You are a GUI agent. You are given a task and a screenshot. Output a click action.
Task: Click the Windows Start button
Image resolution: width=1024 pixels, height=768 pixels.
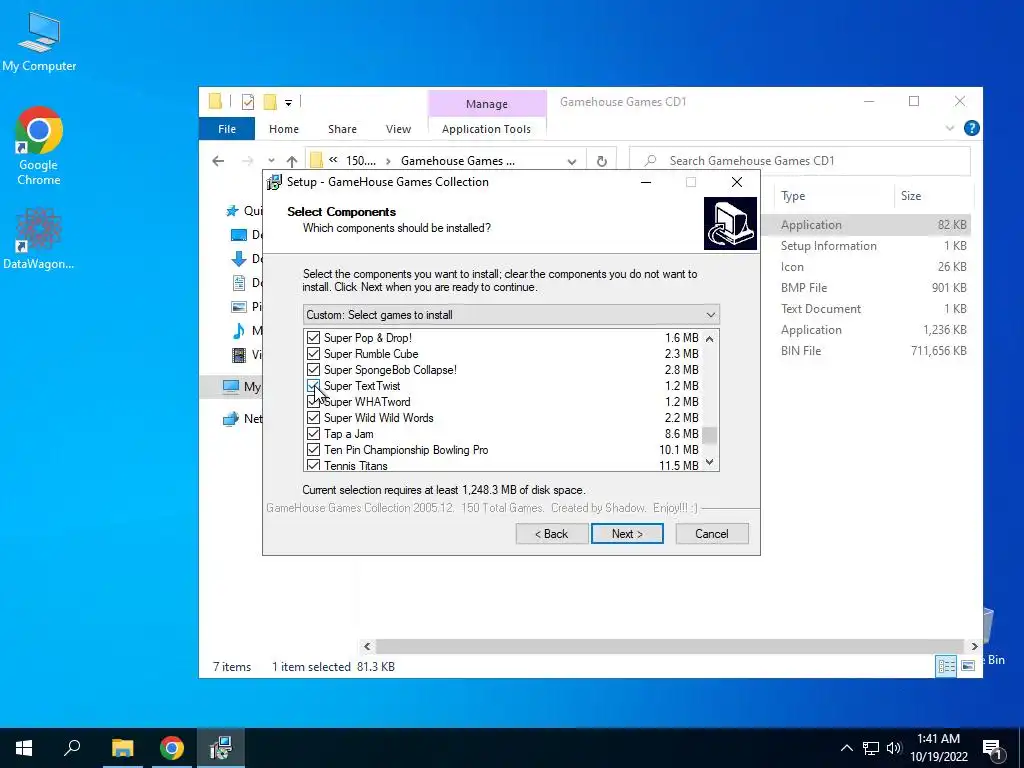pyautogui.click(x=24, y=748)
